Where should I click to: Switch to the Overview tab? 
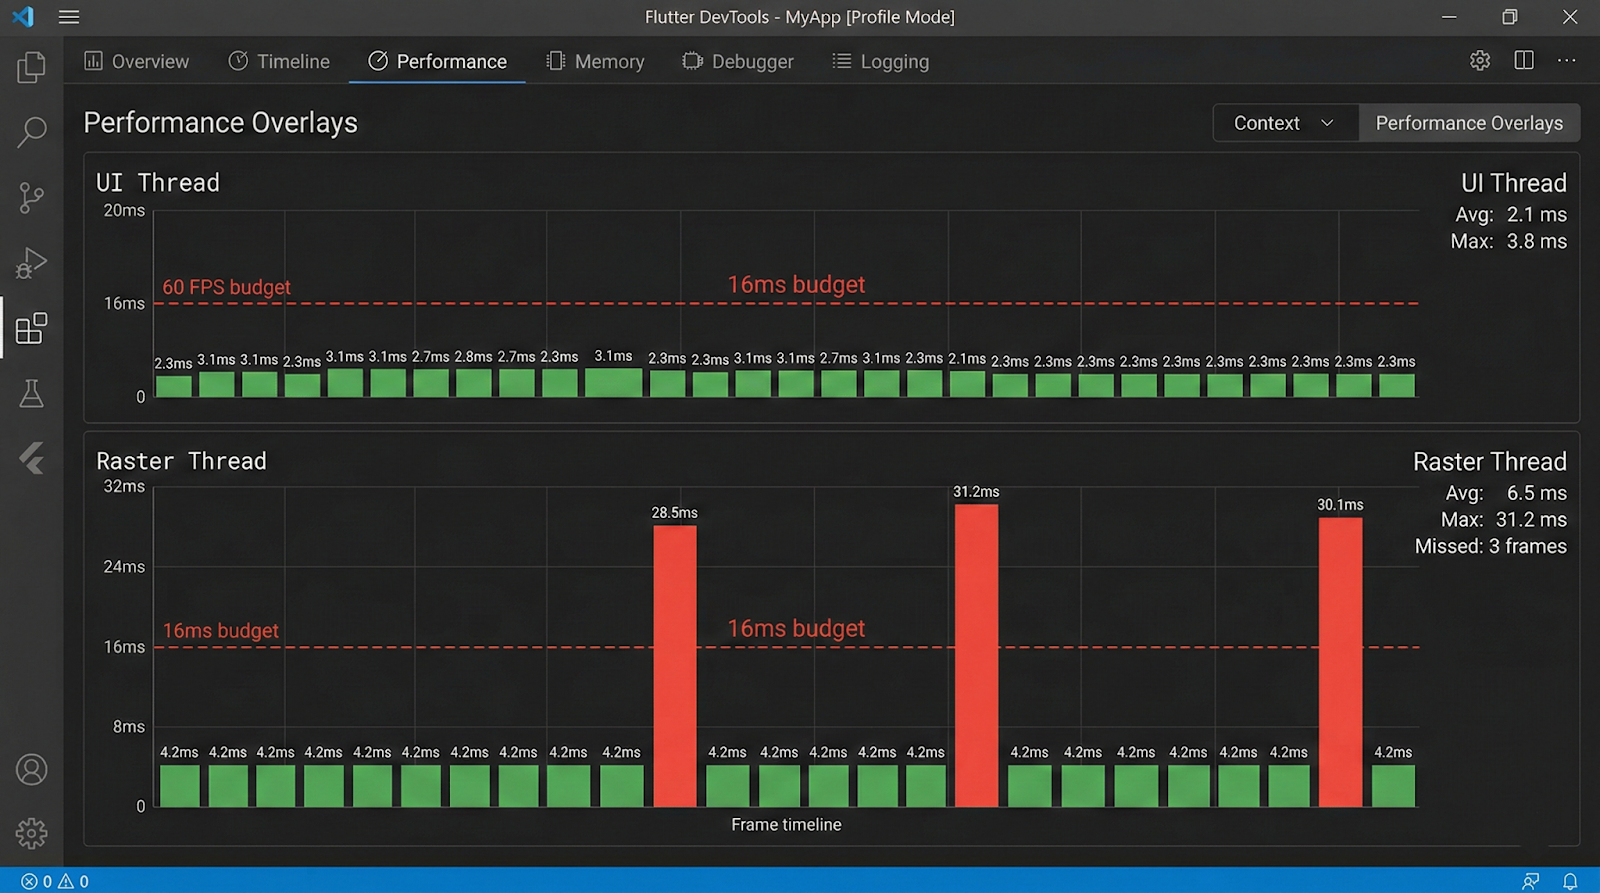[x=136, y=61]
